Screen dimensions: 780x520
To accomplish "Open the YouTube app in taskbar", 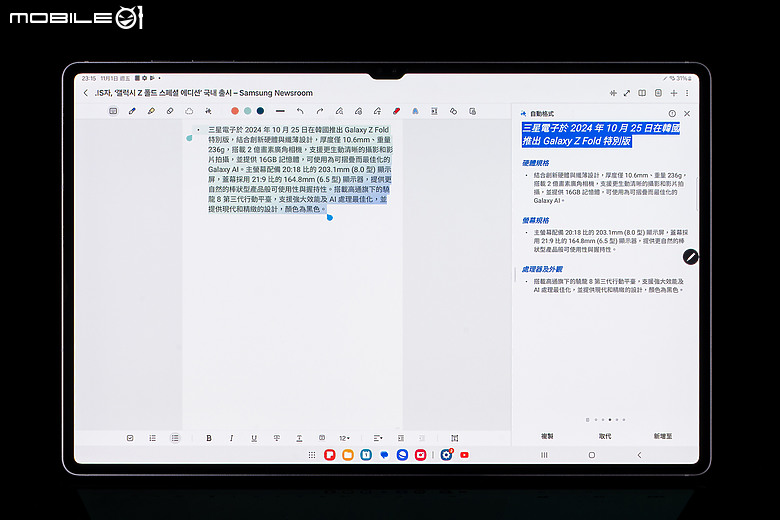I will (x=464, y=455).
